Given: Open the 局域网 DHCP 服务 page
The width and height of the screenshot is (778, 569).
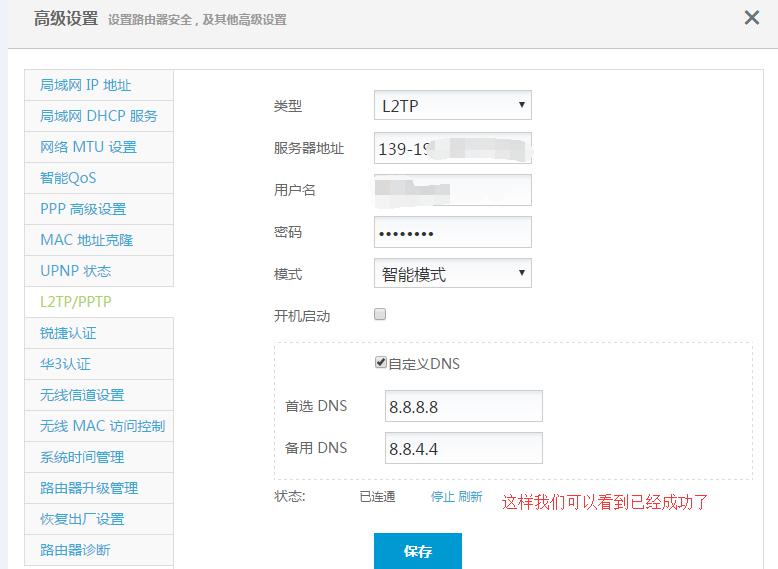Looking at the screenshot, I should click(x=99, y=116).
